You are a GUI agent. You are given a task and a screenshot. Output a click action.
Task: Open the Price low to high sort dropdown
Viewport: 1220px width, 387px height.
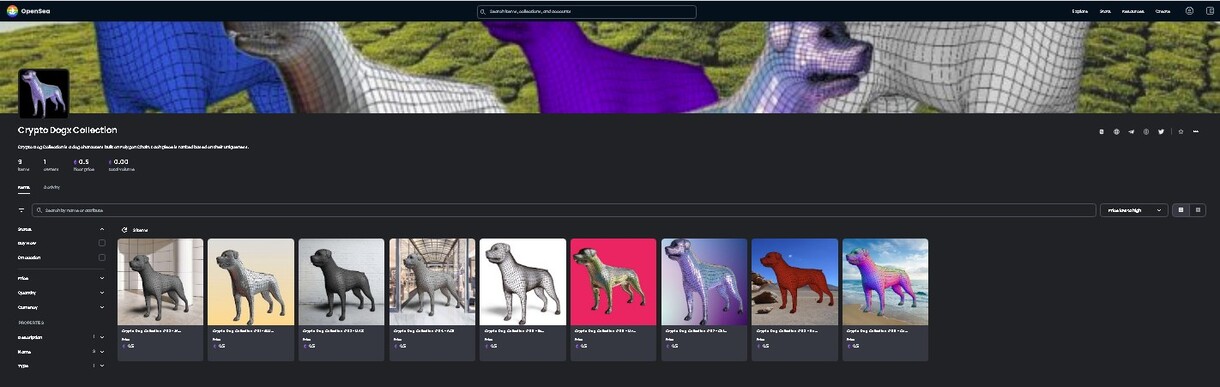(x=1134, y=210)
